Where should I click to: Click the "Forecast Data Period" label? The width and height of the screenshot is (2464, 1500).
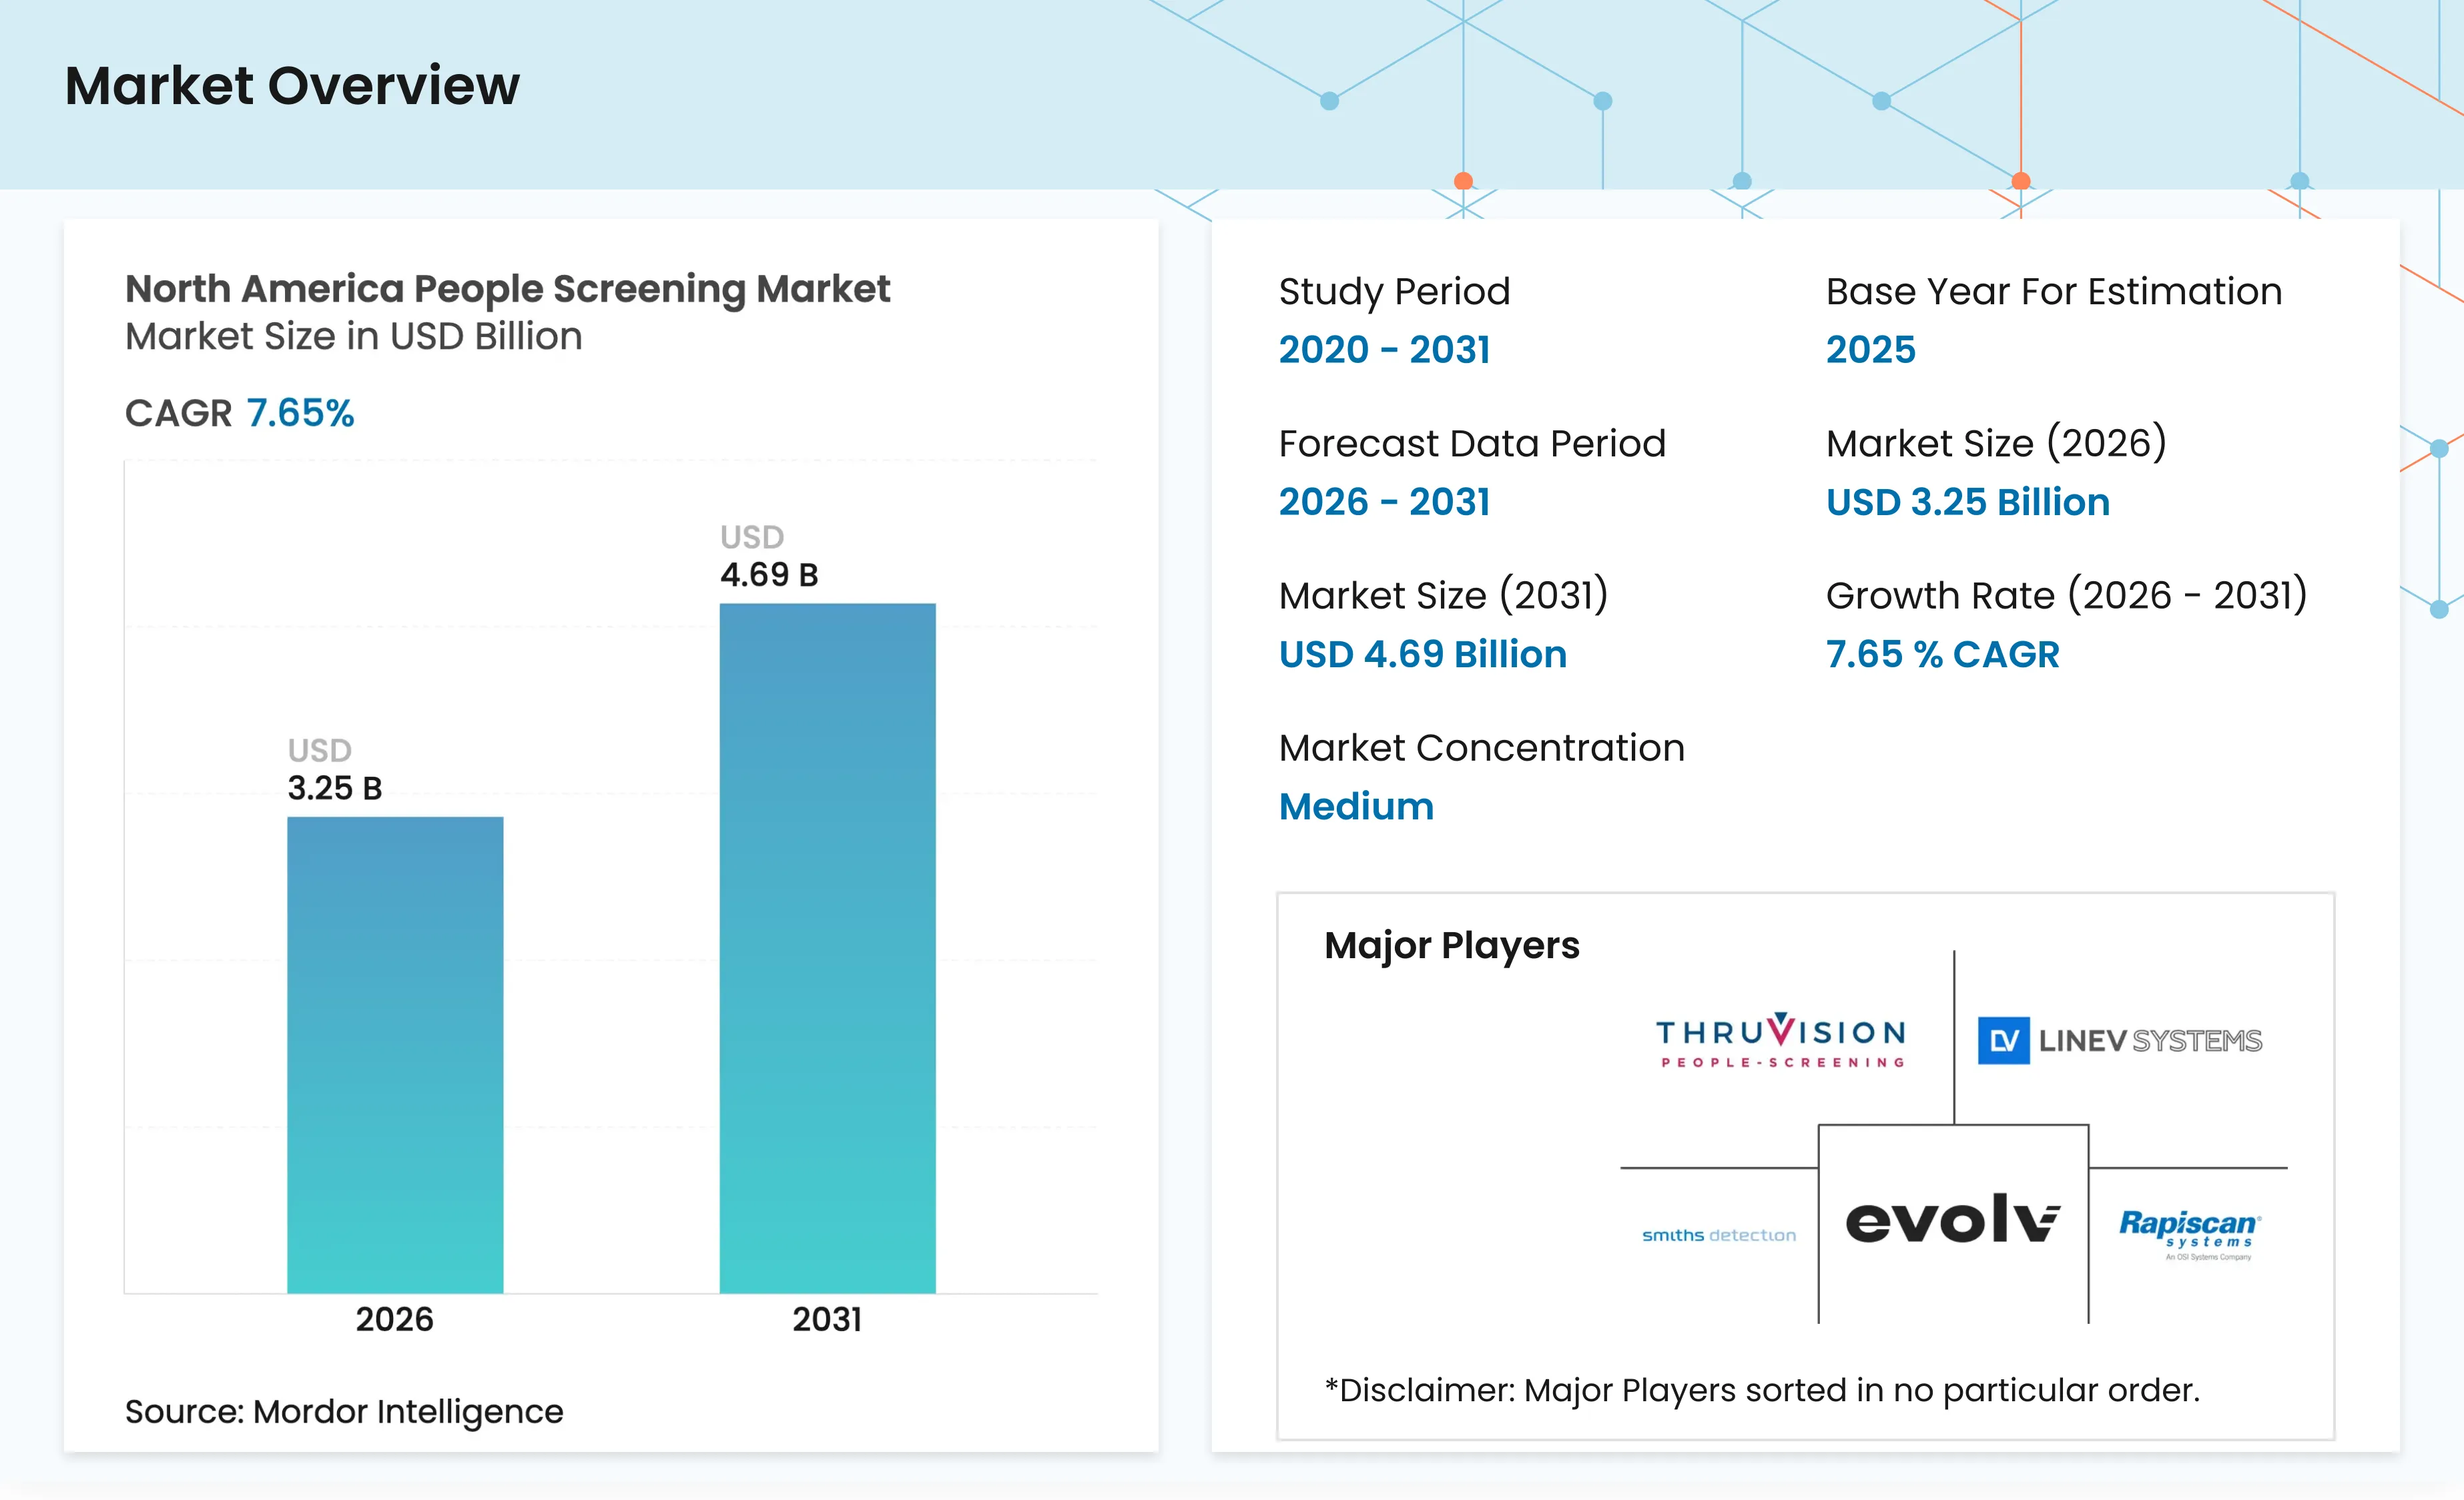point(1472,444)
